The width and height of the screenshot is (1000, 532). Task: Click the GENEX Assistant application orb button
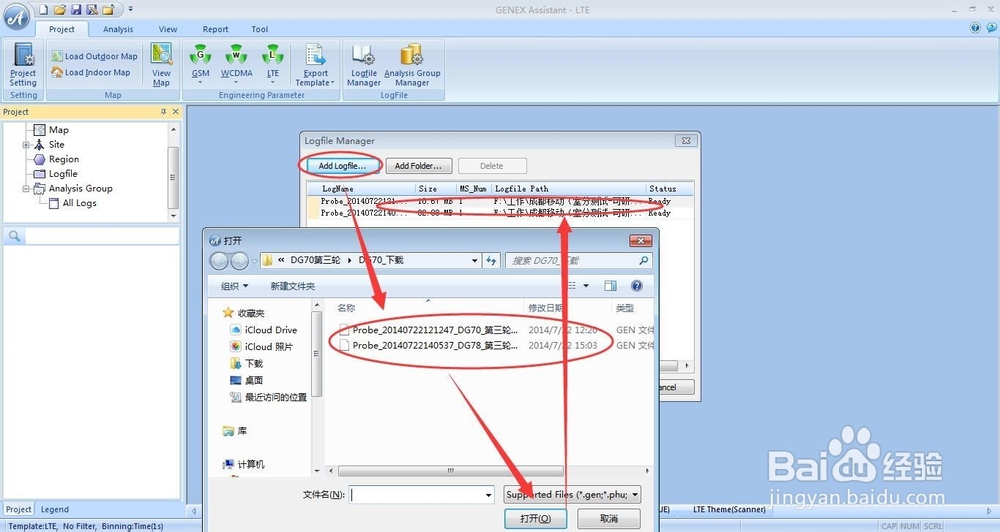[17, 17]
